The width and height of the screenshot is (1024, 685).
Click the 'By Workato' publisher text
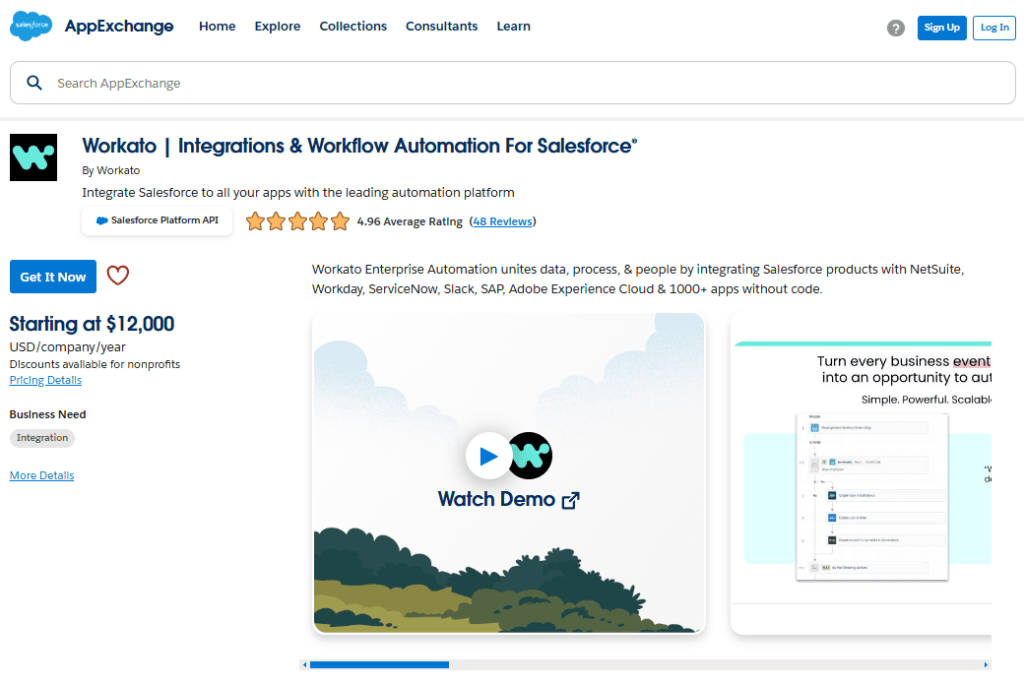point(111,170)
